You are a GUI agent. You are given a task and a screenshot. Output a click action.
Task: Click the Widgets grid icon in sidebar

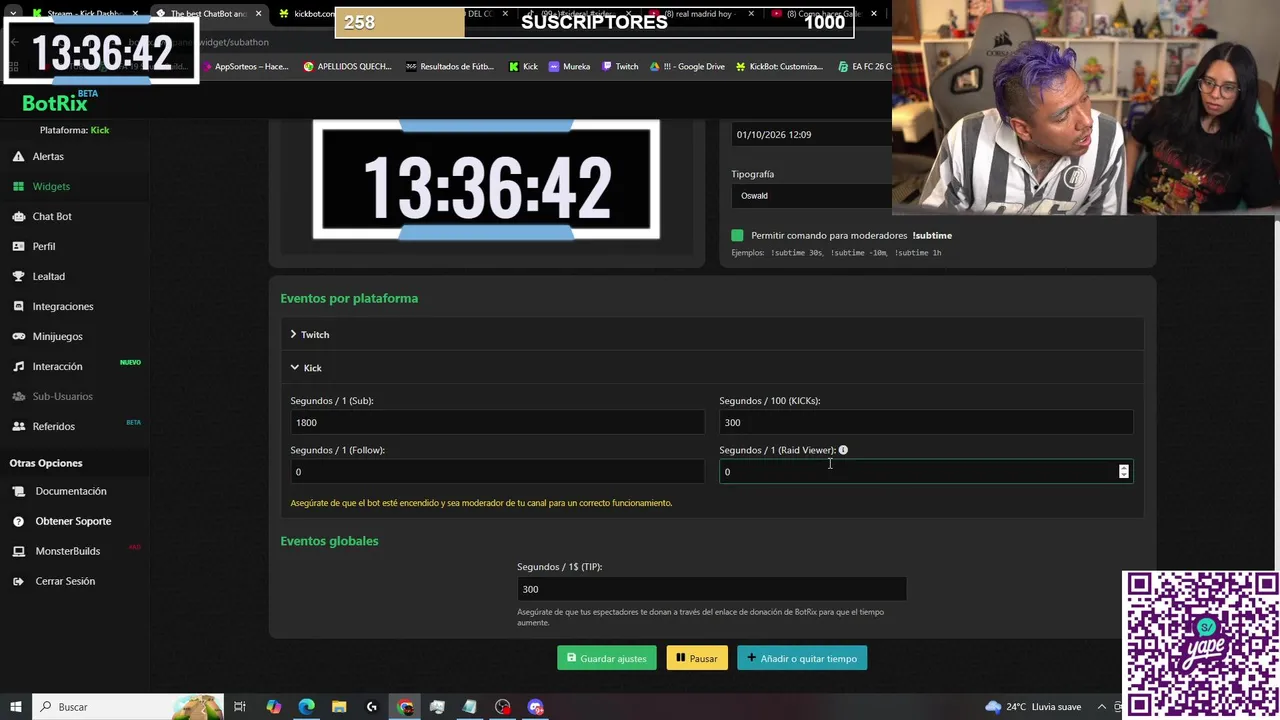tap(18, 186)
